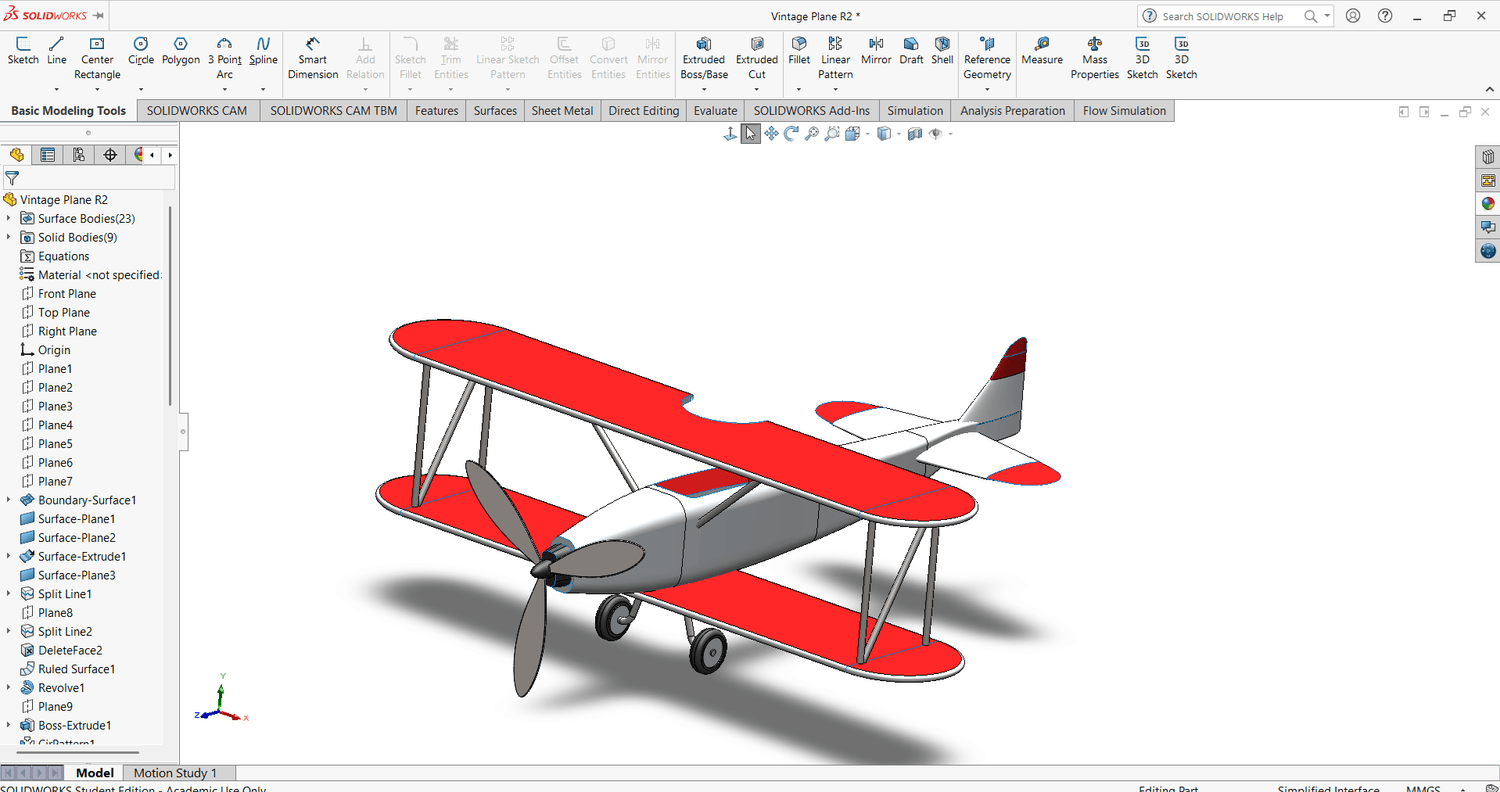Open the Appearances color sphere side tab
The height and width of the screenshot is (792, 1500).
point(1488,204)
